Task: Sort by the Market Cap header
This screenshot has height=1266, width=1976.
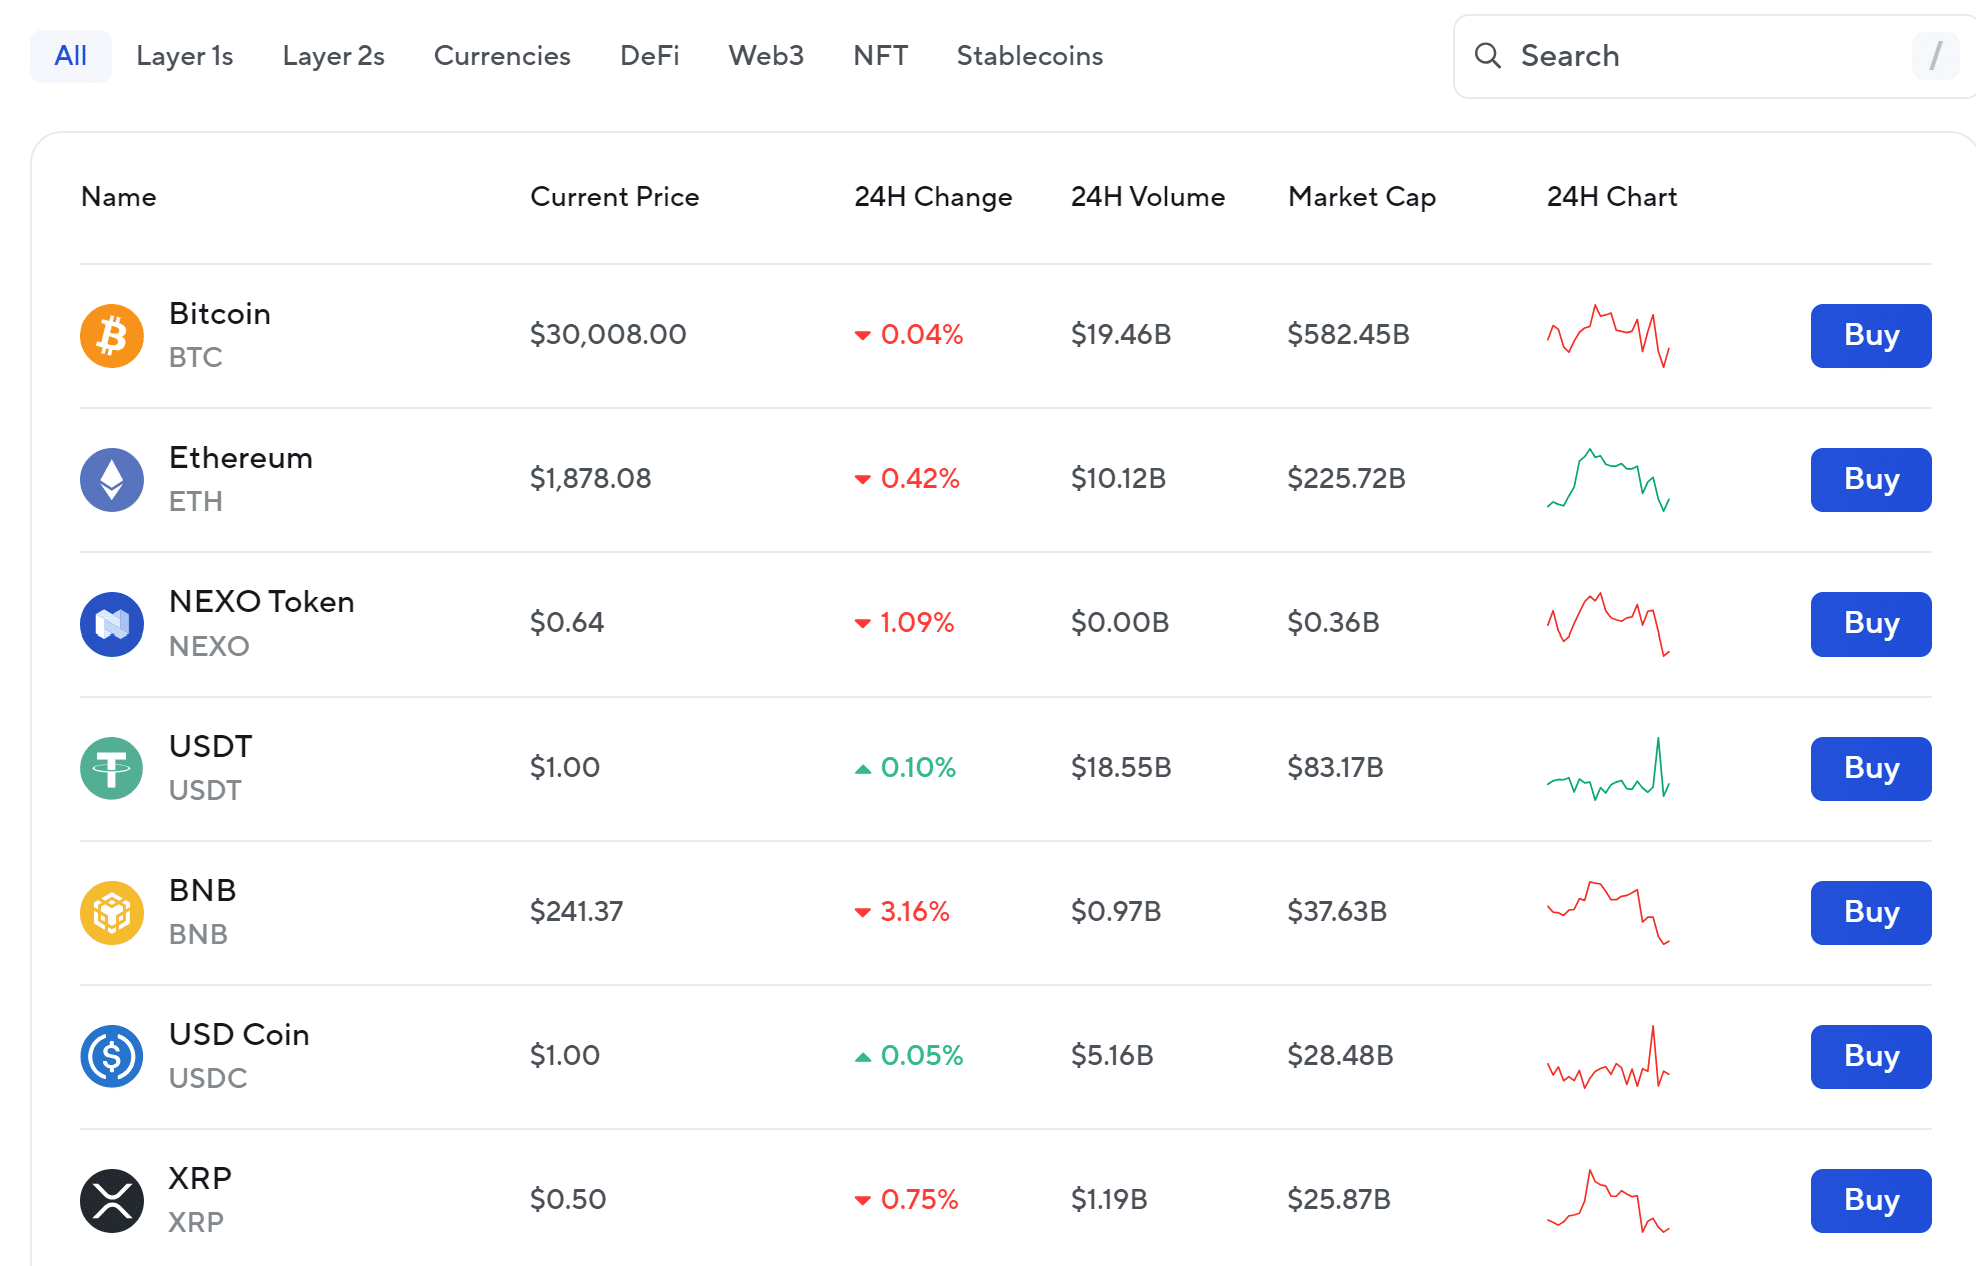Action: point(1362,197)
